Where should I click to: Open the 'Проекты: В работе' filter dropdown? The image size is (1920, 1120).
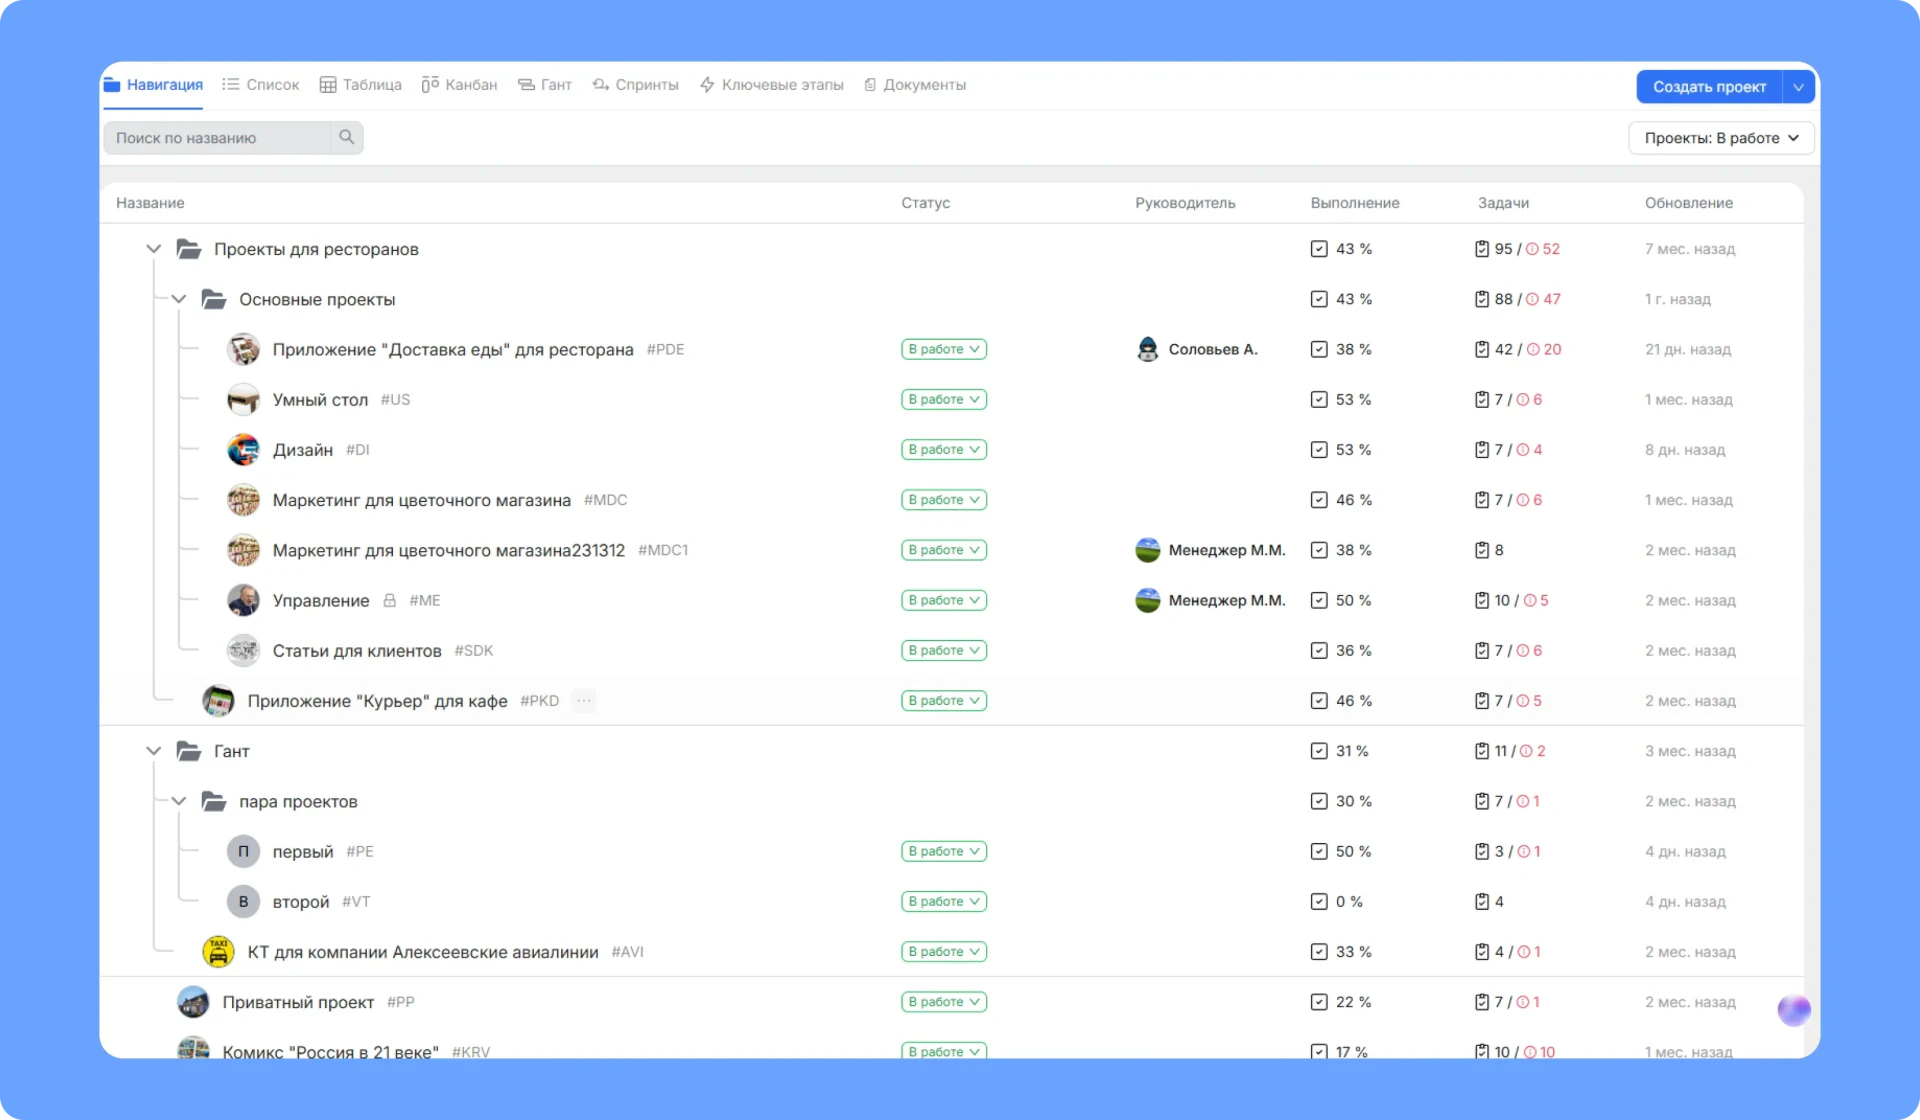[1721, 138]
